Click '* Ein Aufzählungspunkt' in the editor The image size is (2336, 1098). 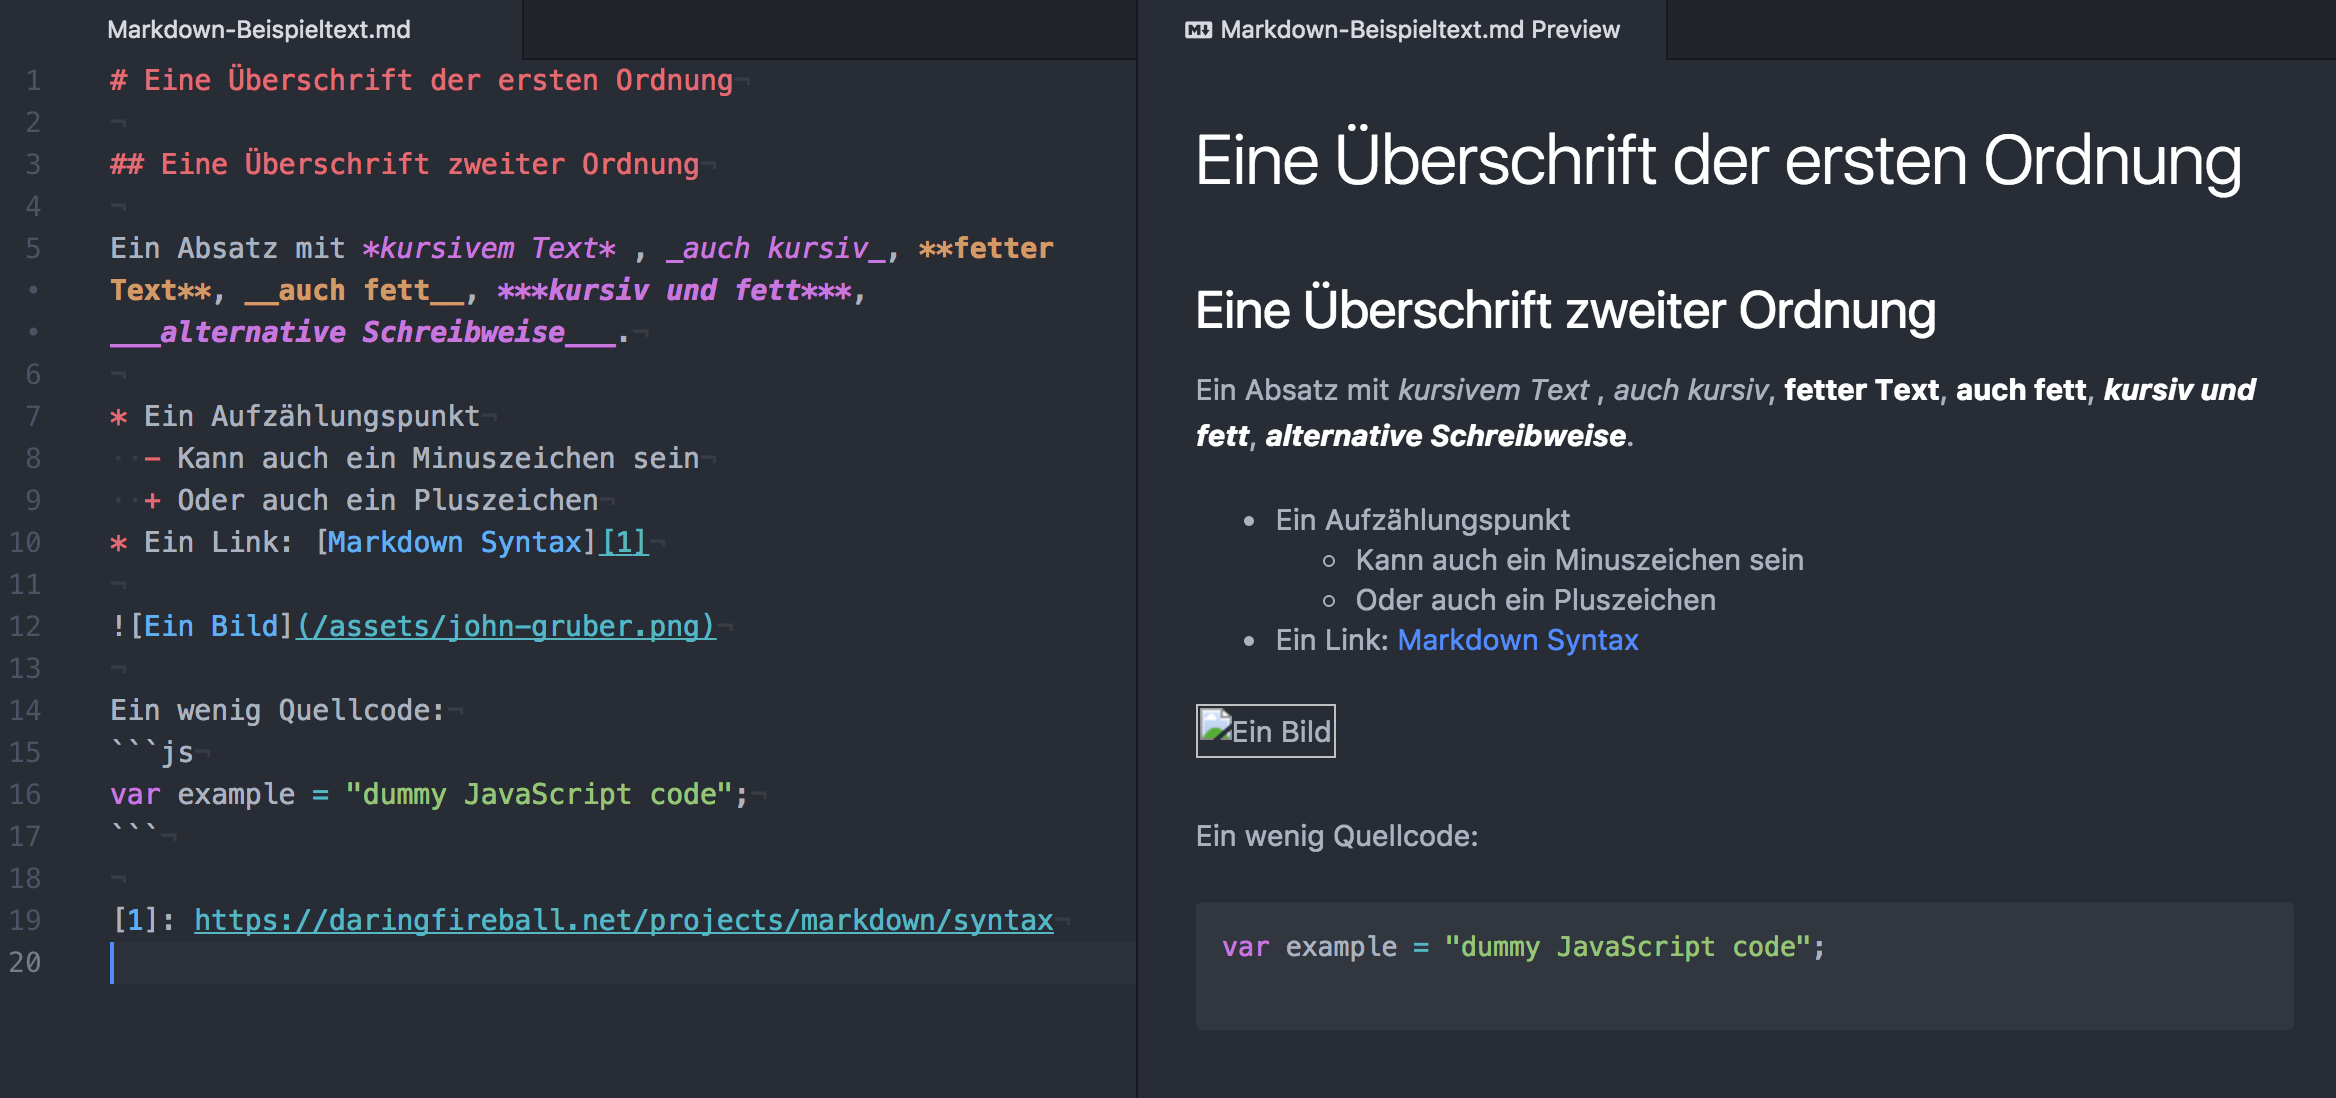click(x=295, y=416)
